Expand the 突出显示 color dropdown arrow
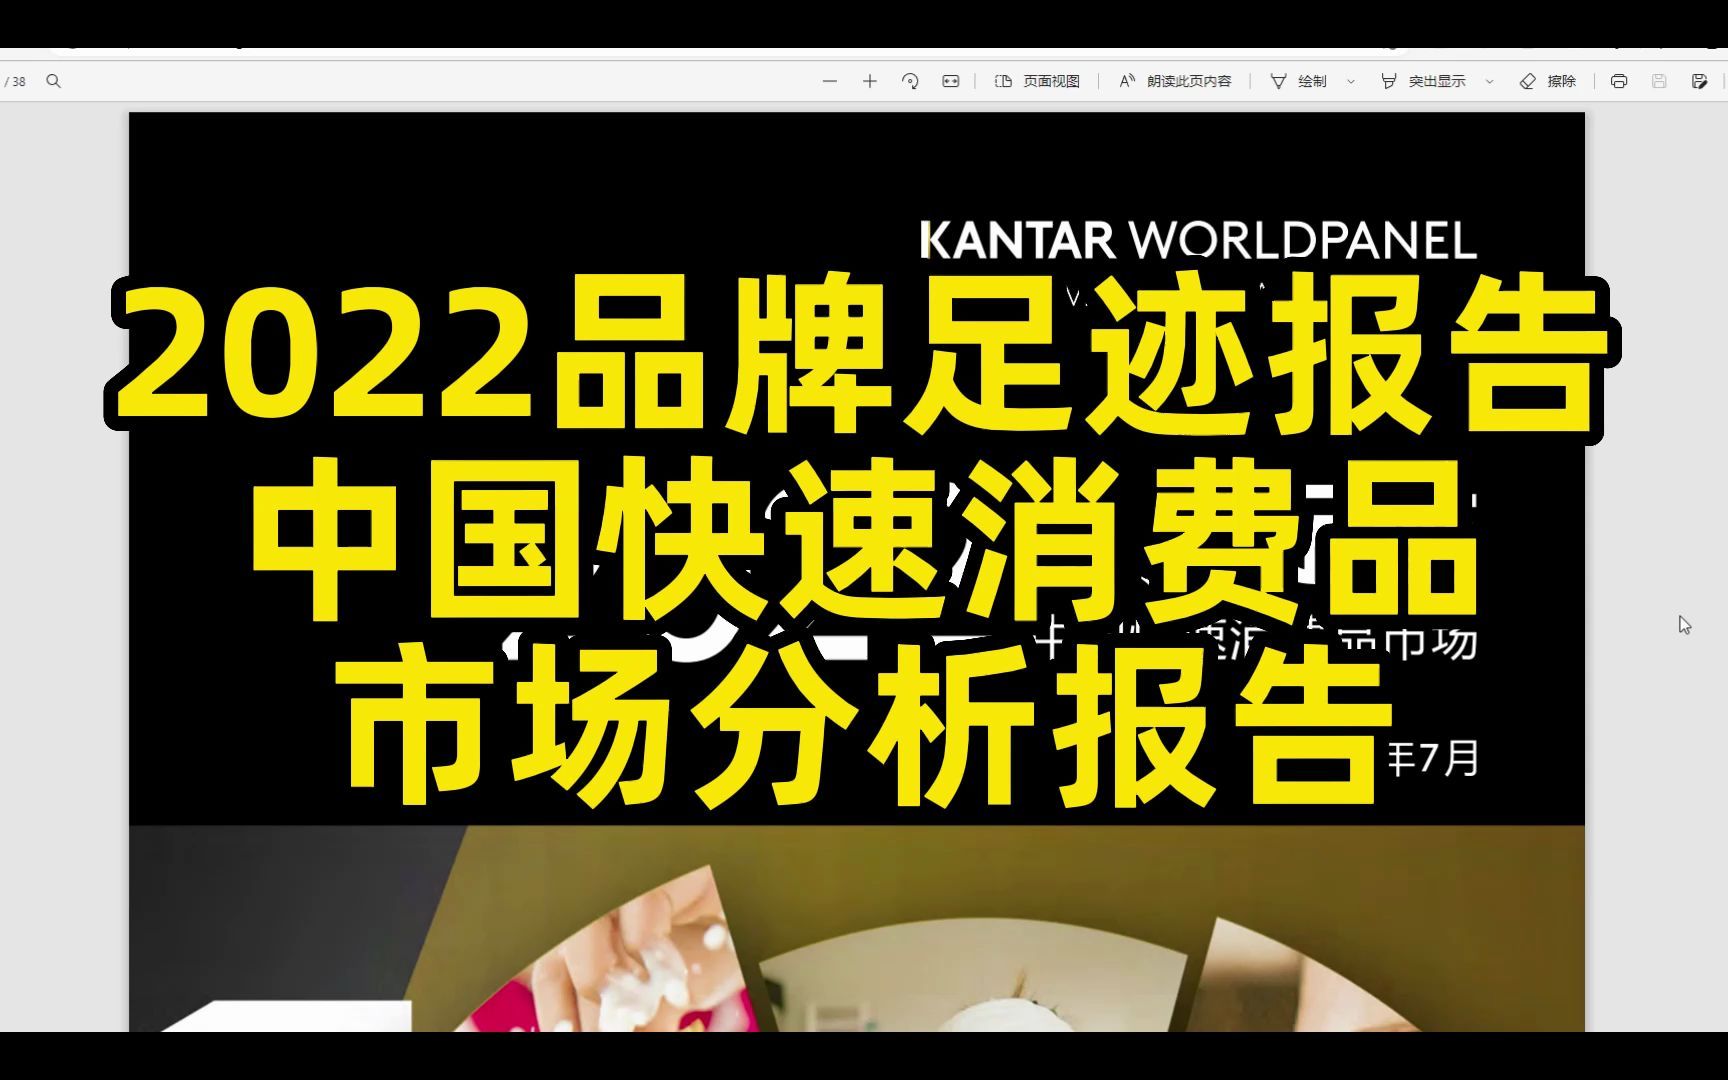 pyautogui.click(x=1489, y=82)
